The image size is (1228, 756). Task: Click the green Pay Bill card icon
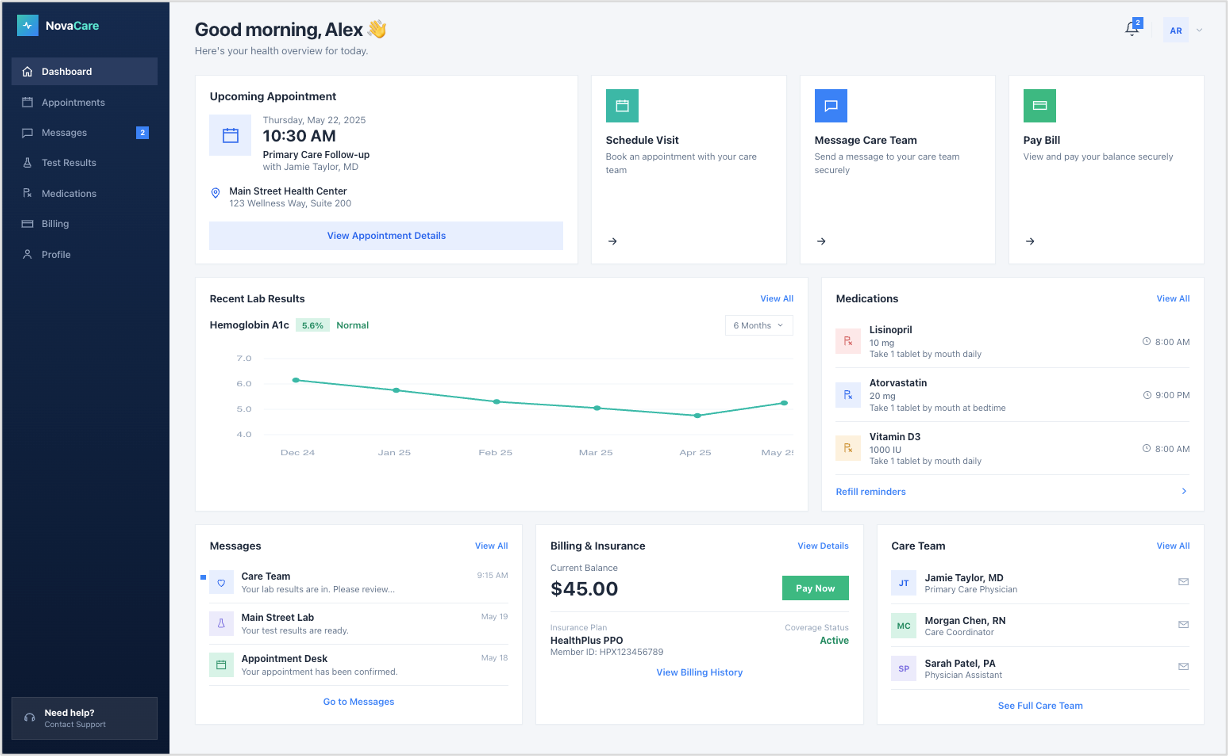[x=1039, y=105]
